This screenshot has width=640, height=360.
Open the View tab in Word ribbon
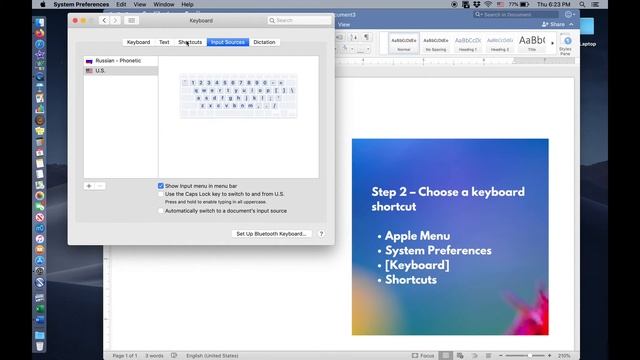tap(344, 24)
